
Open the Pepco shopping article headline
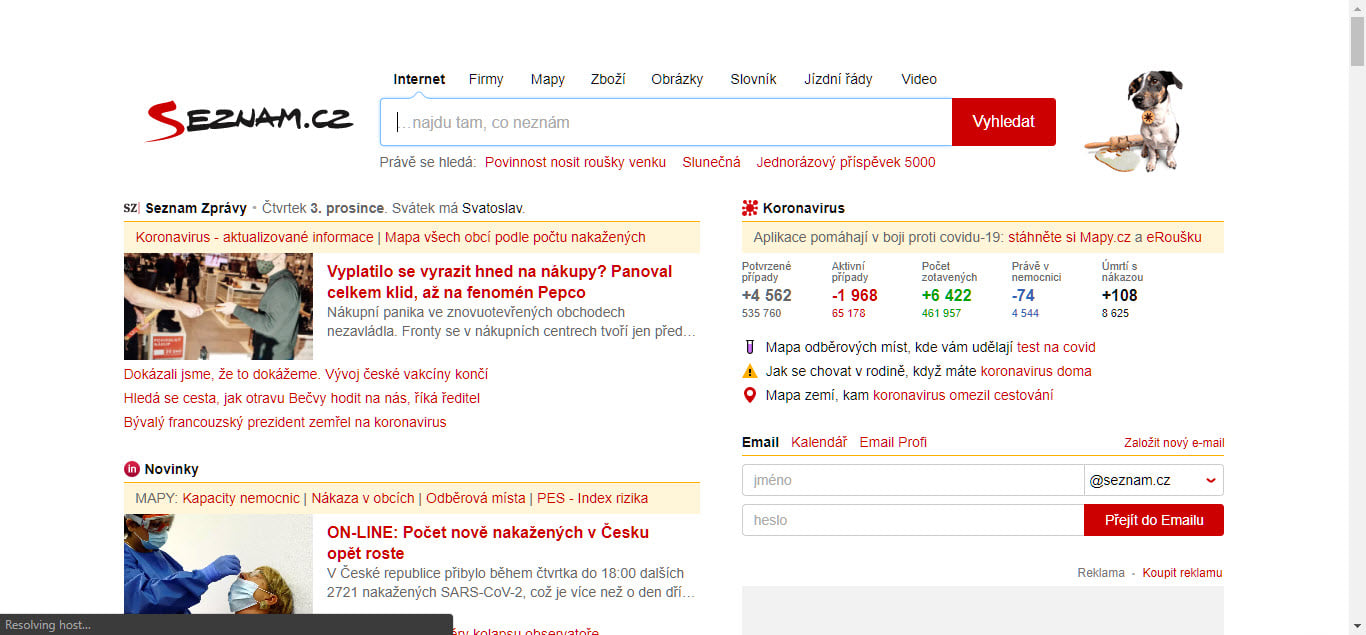[499, 282]
